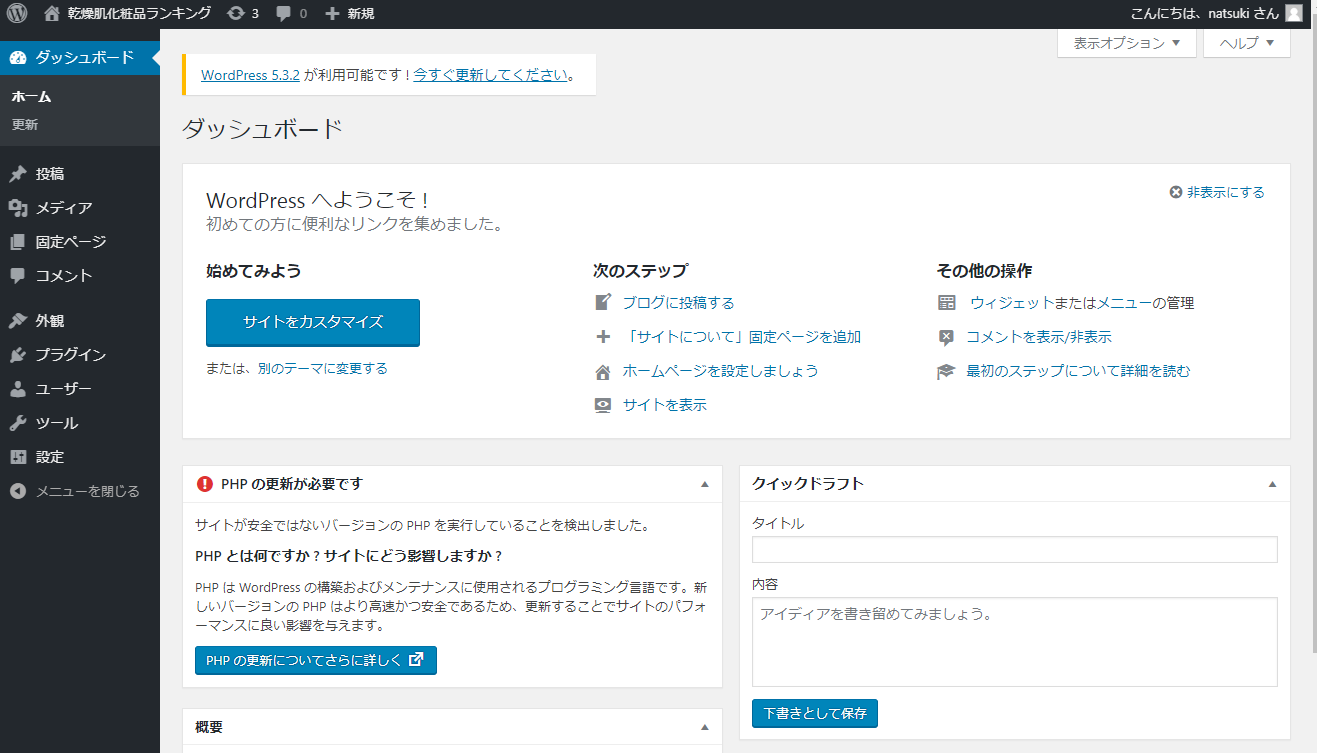Click the プラグイン plug icon
The image size is (1317, 753).
pyautogui.click(x=18, y=355)
